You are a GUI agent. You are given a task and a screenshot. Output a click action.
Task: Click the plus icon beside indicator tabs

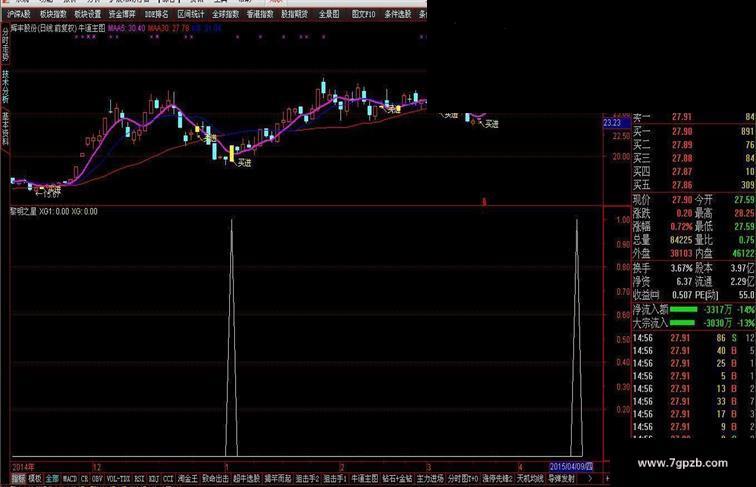point(607,478)
